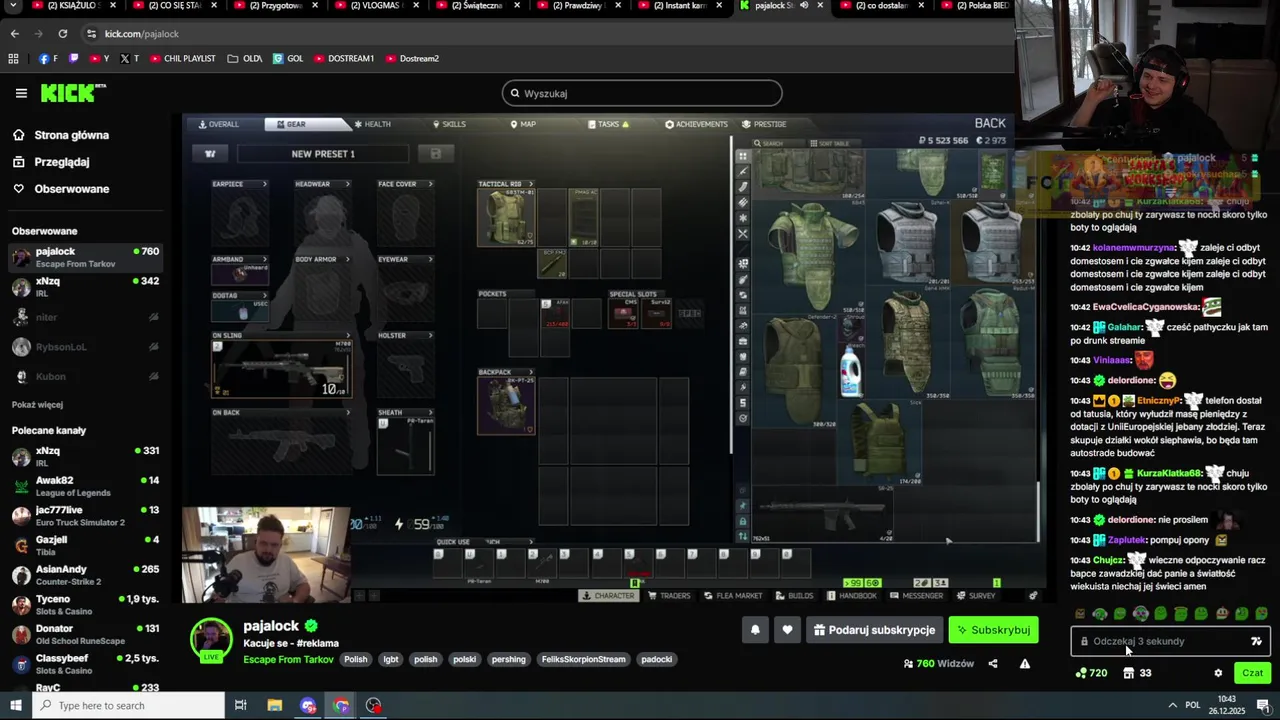Go back in browser navigation
Image resolution: width=1280 pixels, height=720 pixels.
[14, 33]
